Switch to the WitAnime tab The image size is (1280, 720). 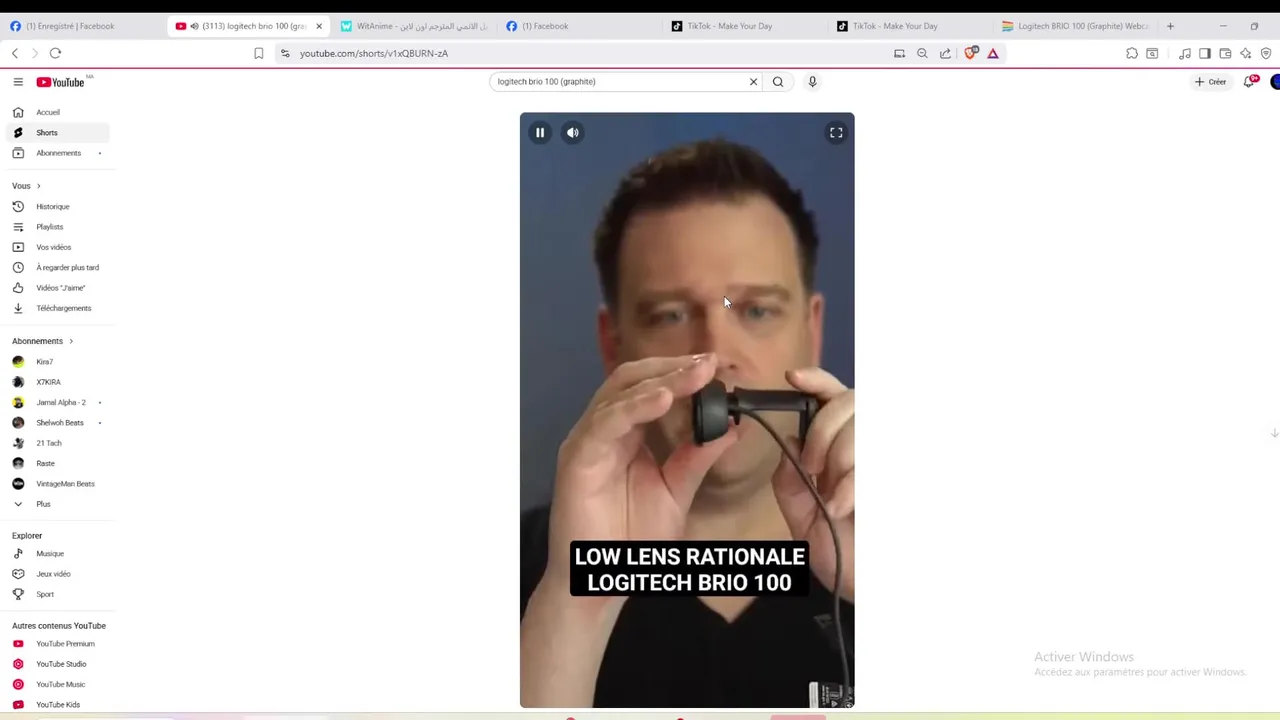coord(414,26)
